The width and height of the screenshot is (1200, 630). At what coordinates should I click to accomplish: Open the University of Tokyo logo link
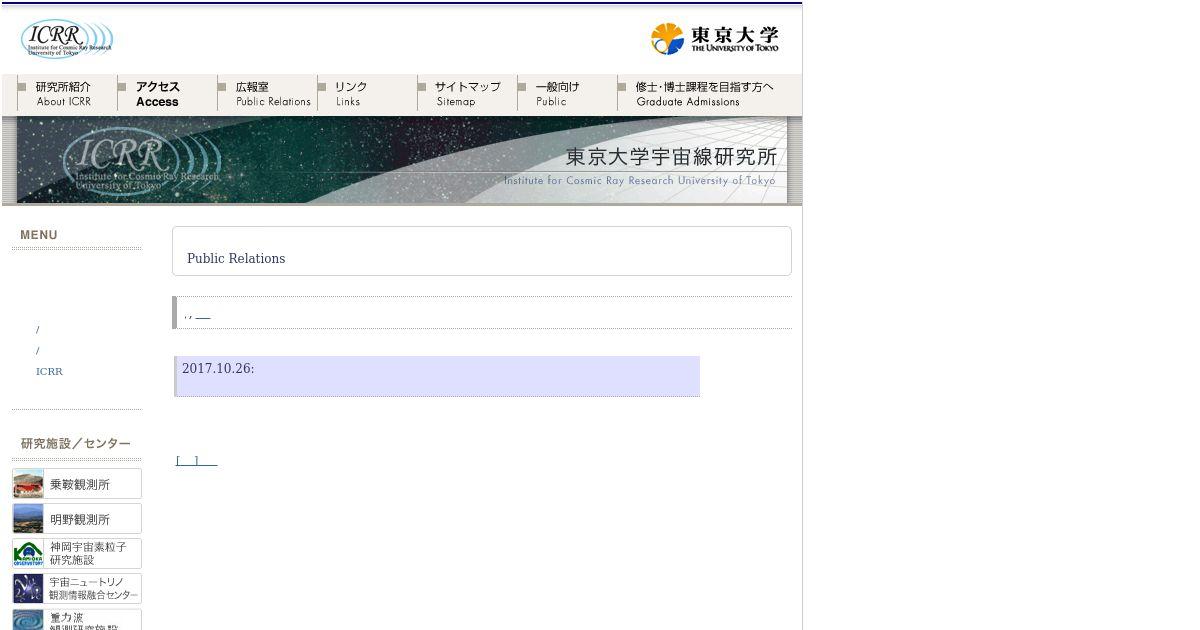click(x=714, y=39)
